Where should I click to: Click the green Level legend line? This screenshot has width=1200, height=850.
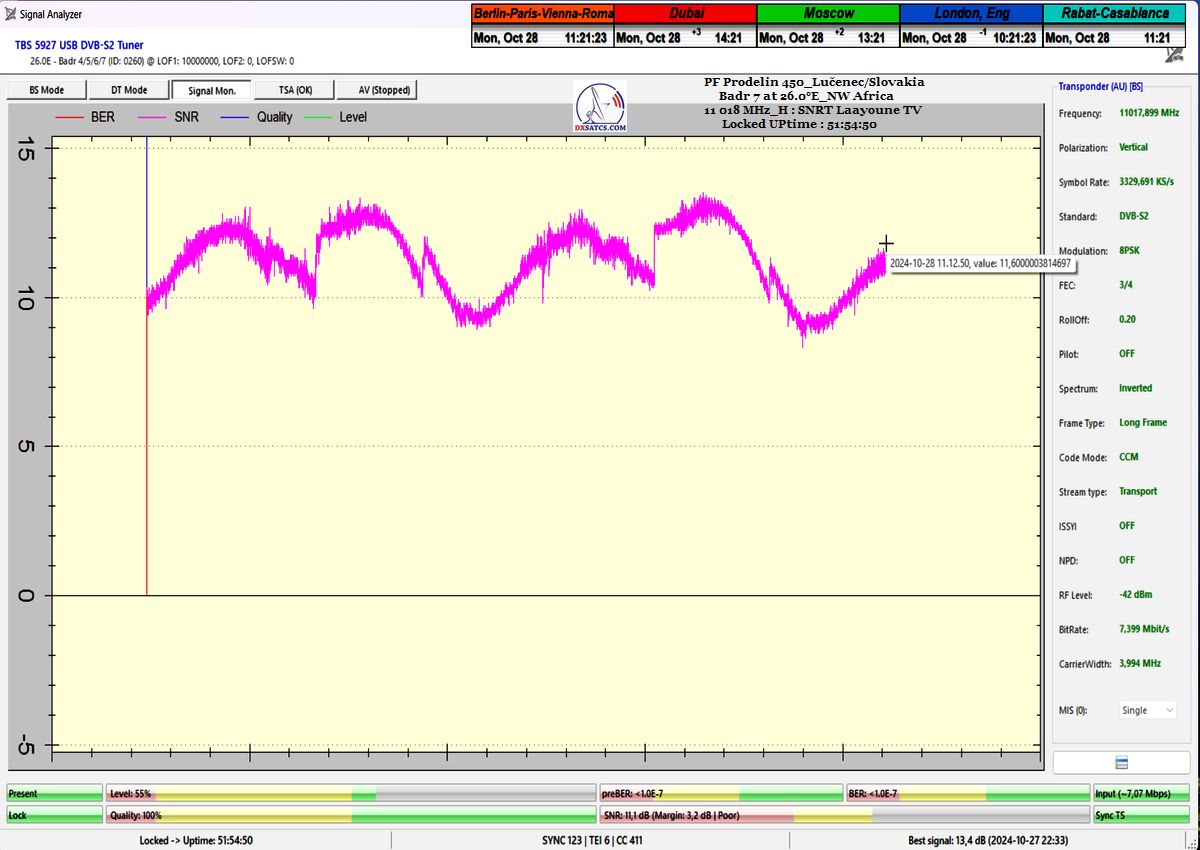coord(320,117)
